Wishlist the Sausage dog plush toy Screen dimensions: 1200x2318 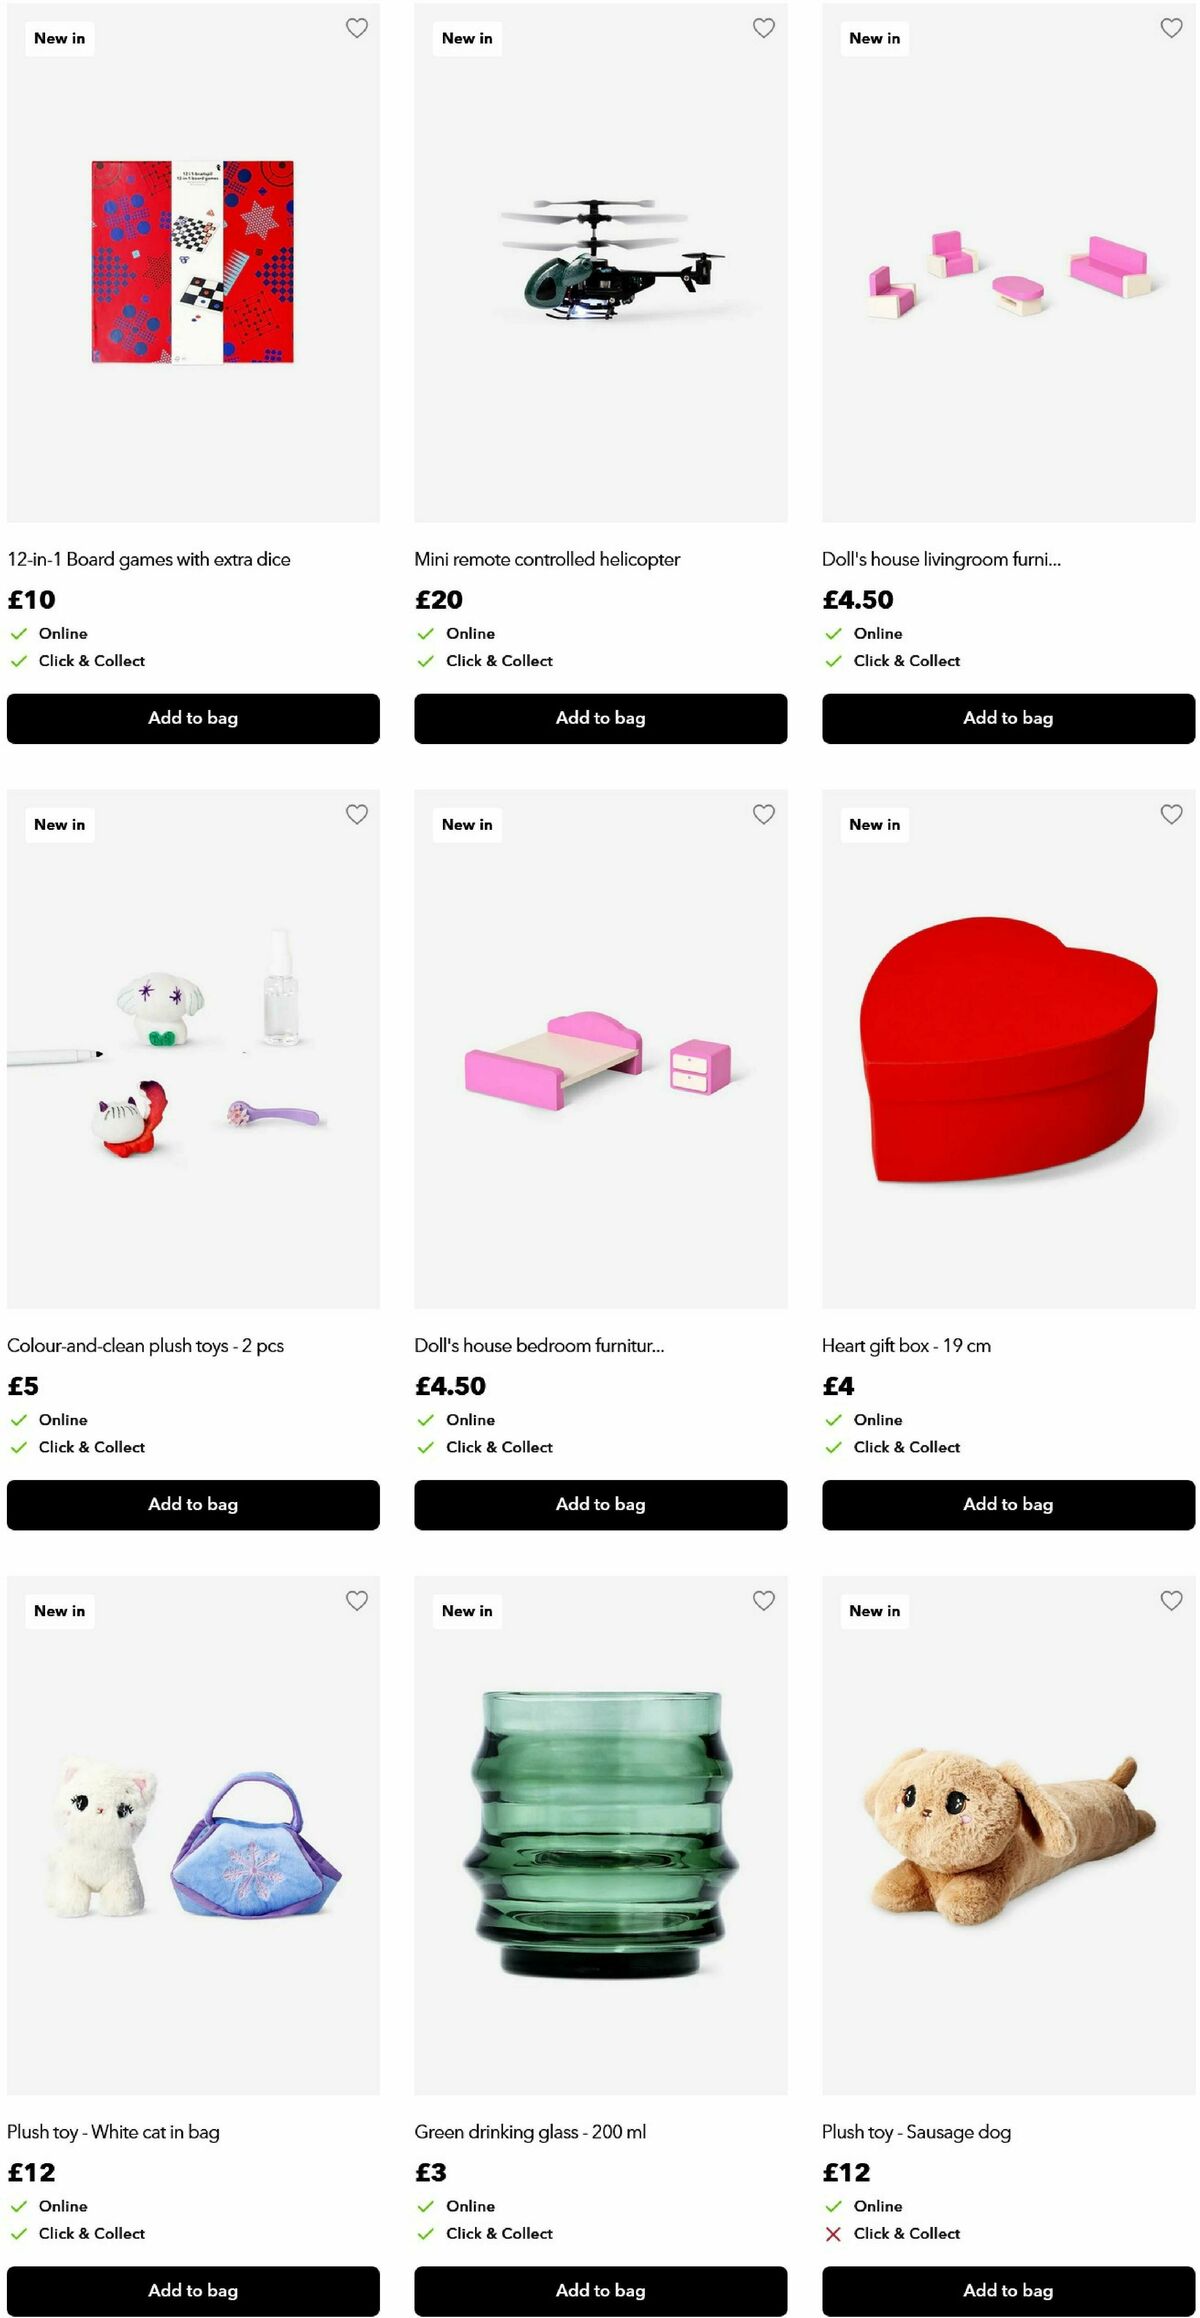[1171, 1600]
